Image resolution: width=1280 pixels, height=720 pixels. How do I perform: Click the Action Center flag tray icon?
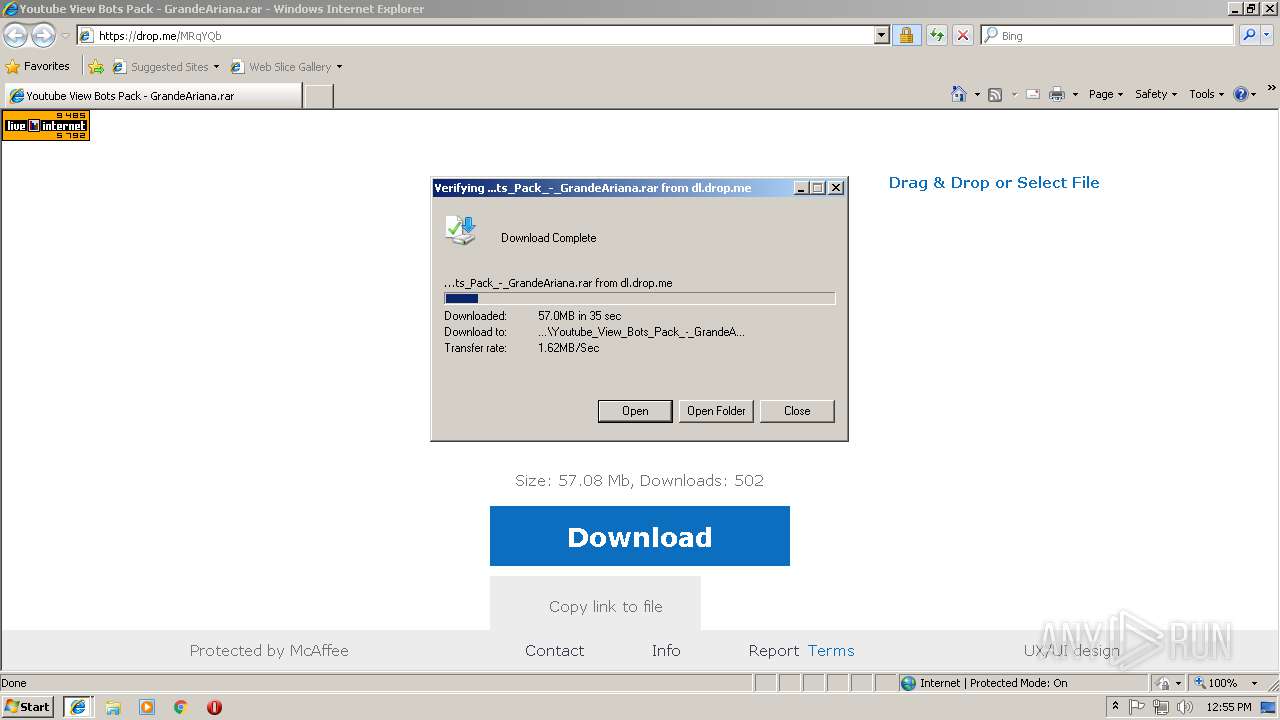tap(1137, 707)
